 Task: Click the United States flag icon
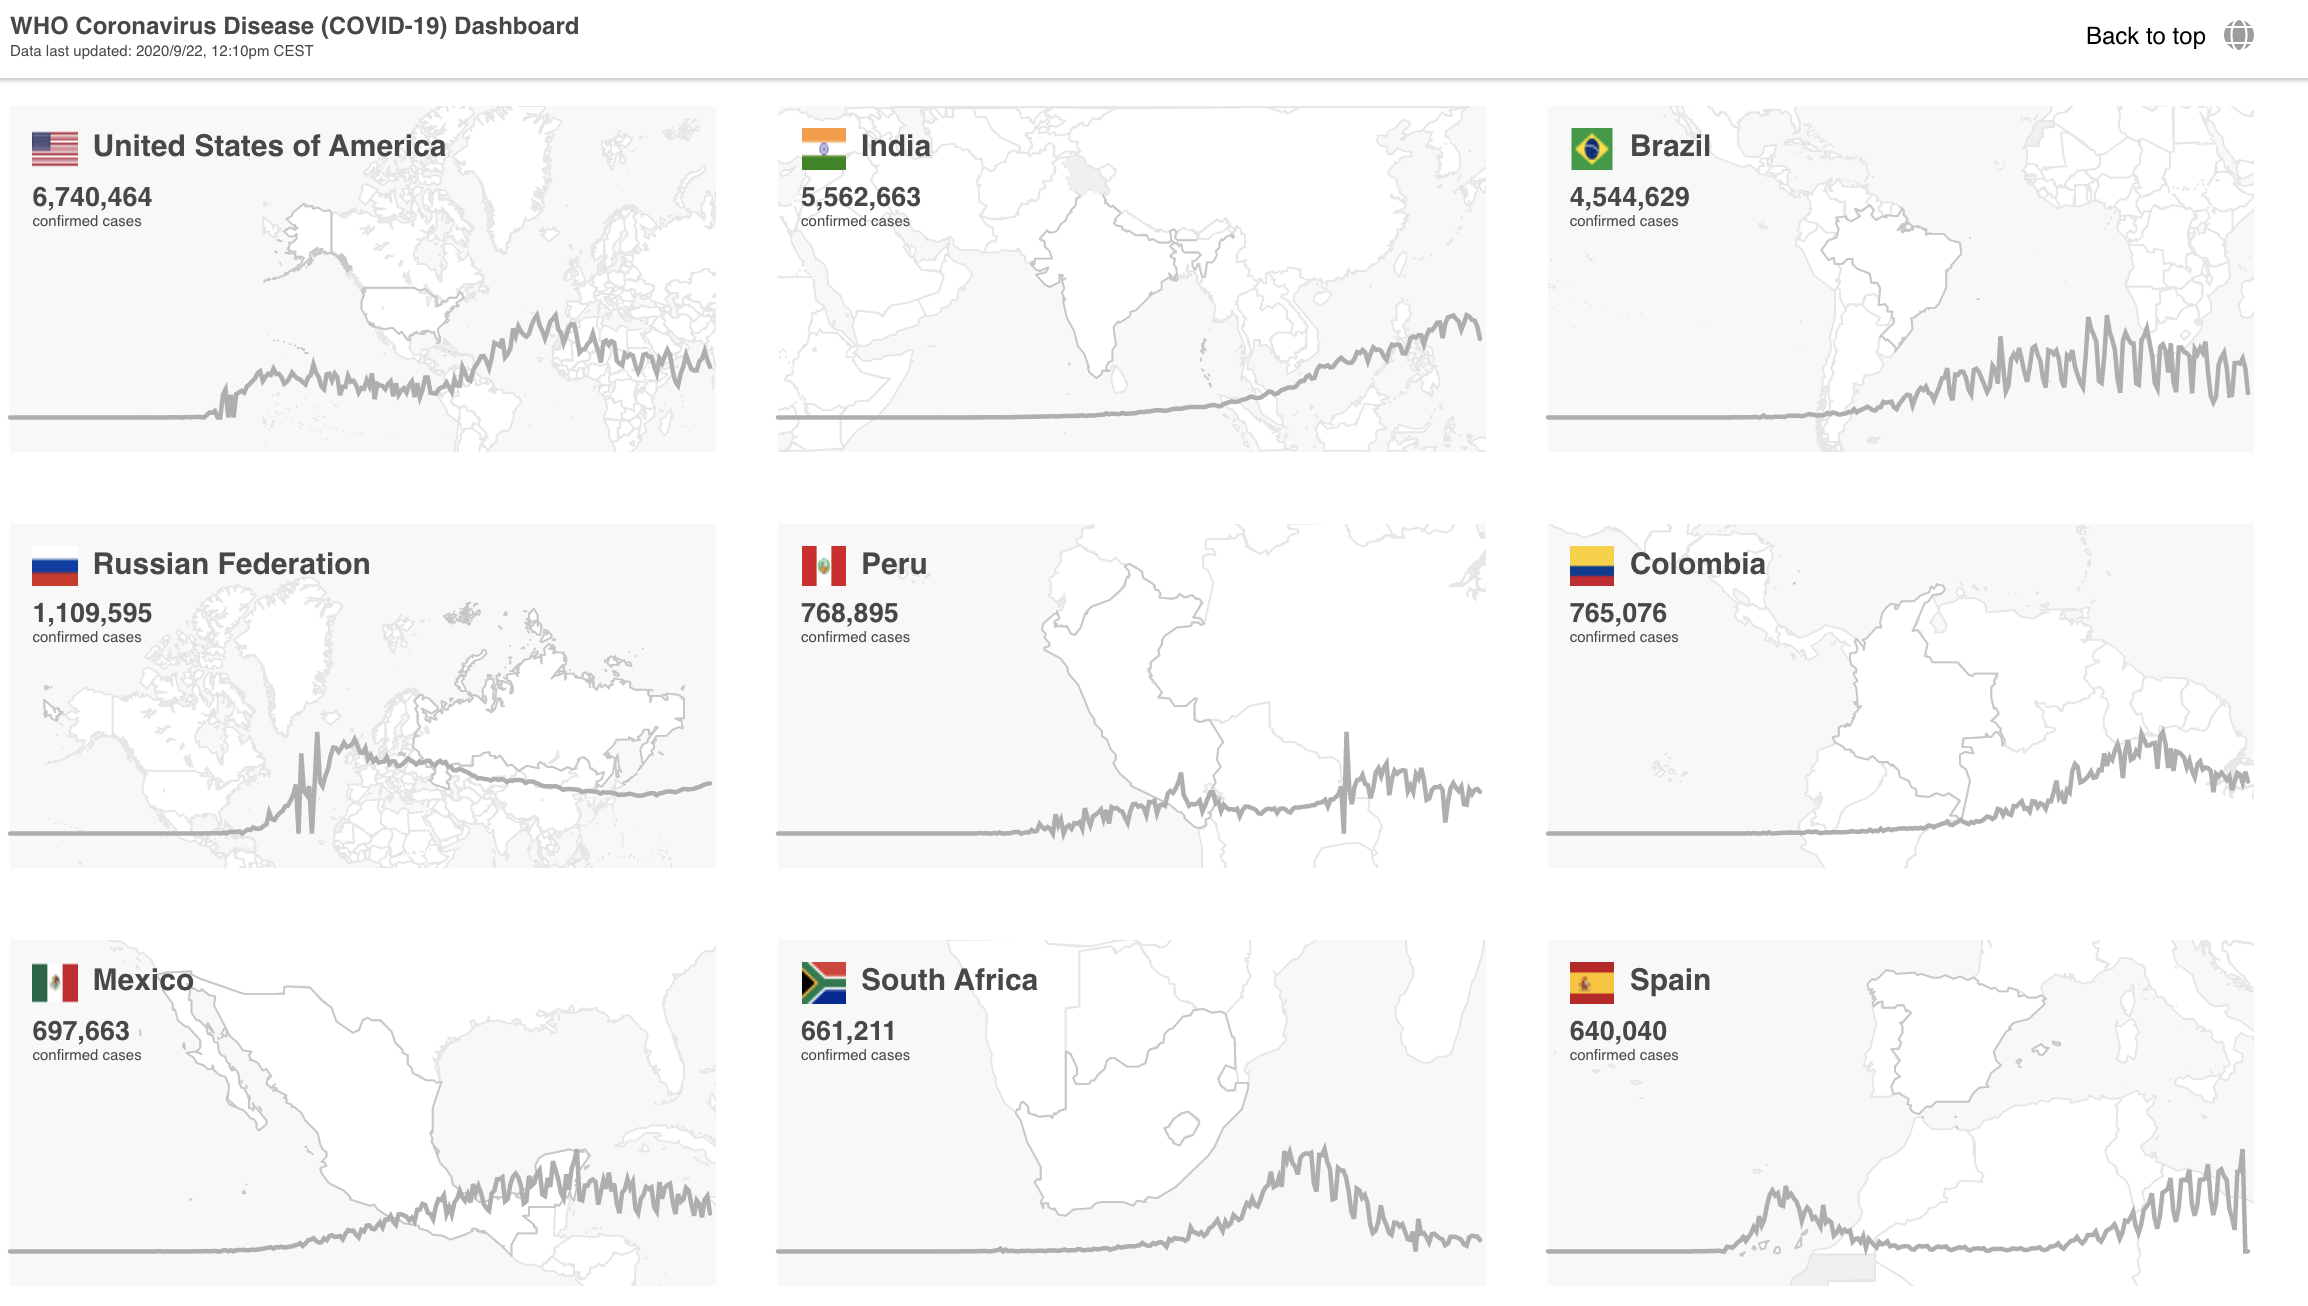[x=55, y=148]
